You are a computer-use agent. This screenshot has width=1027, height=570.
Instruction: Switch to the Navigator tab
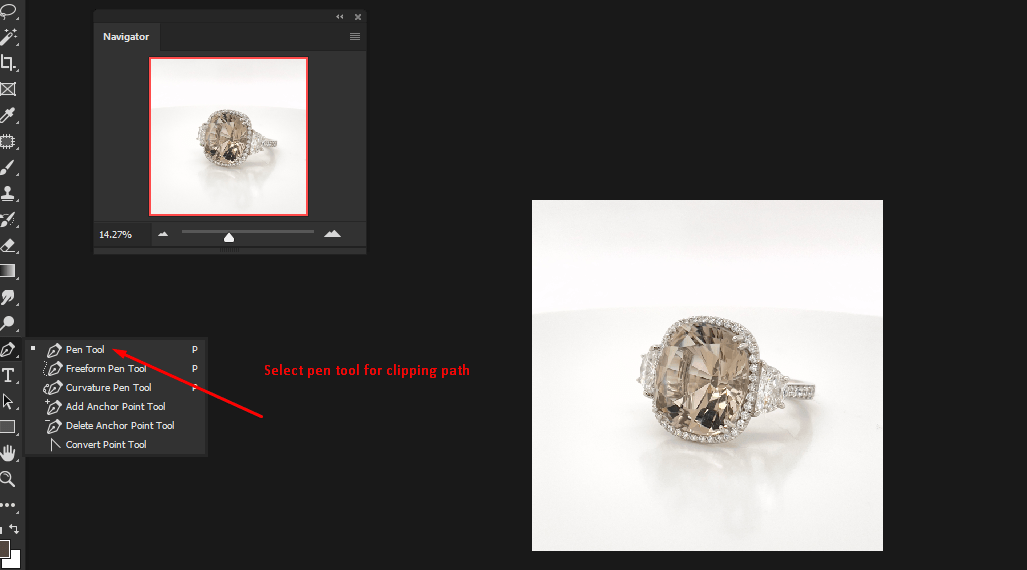point(126,37)
